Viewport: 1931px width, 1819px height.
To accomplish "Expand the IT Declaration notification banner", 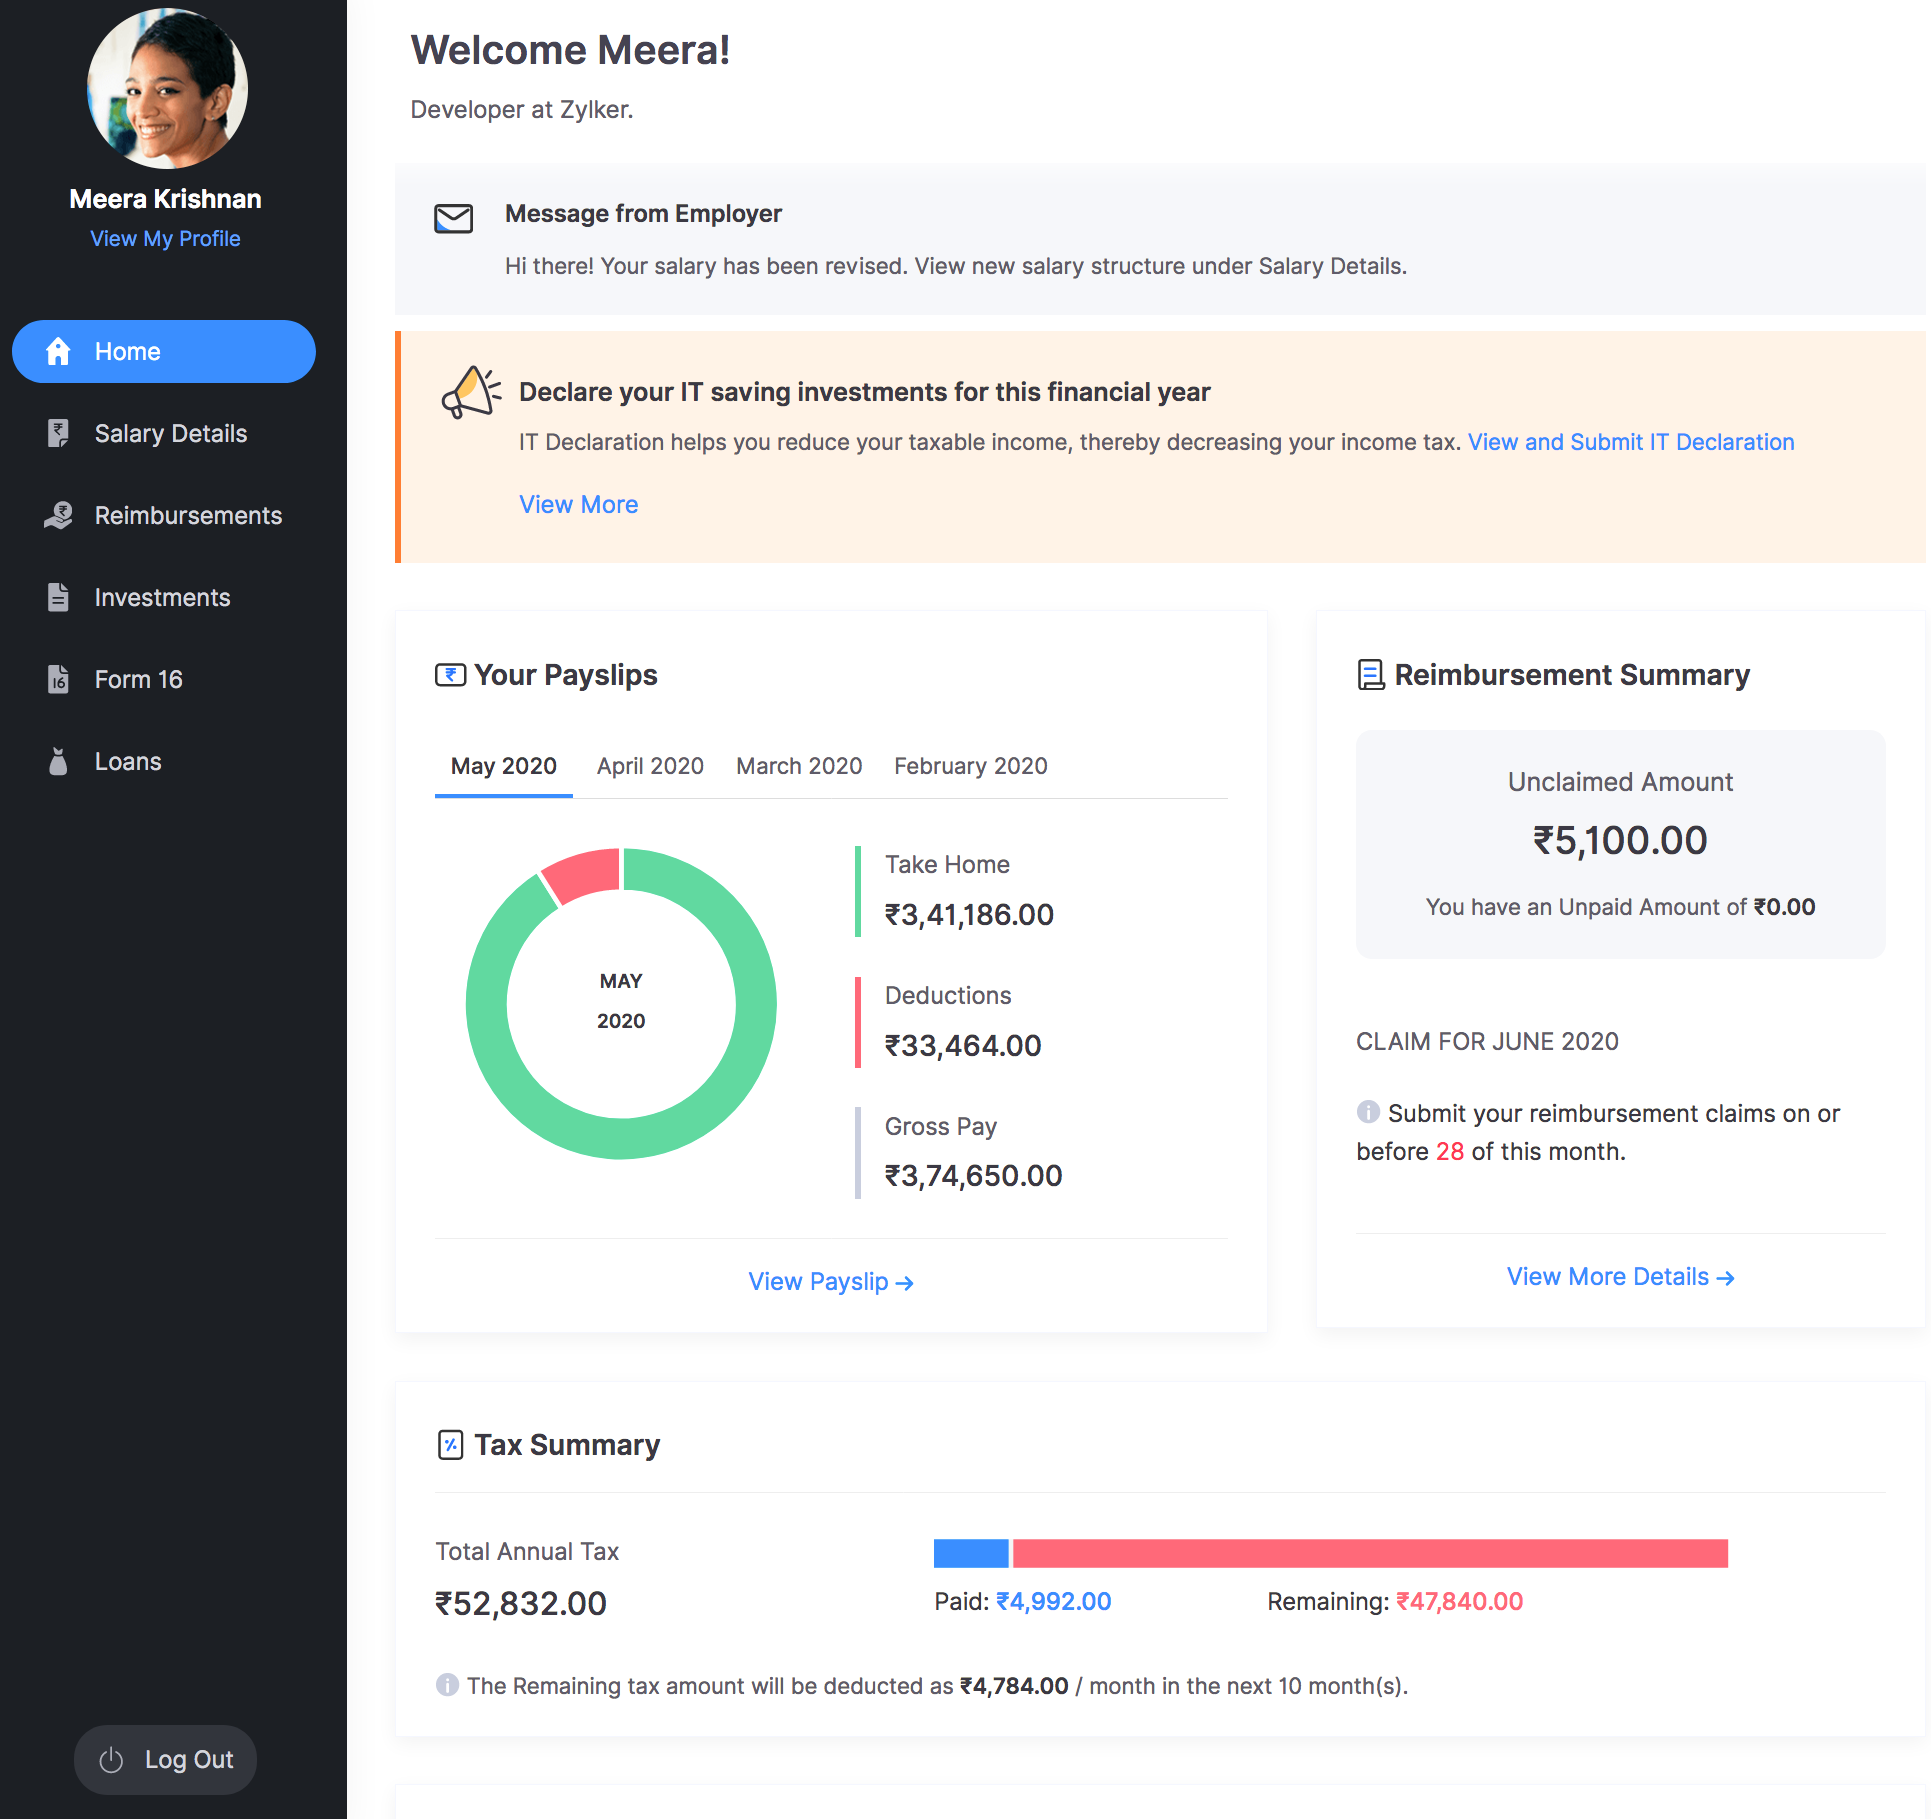I will point(579,503).
